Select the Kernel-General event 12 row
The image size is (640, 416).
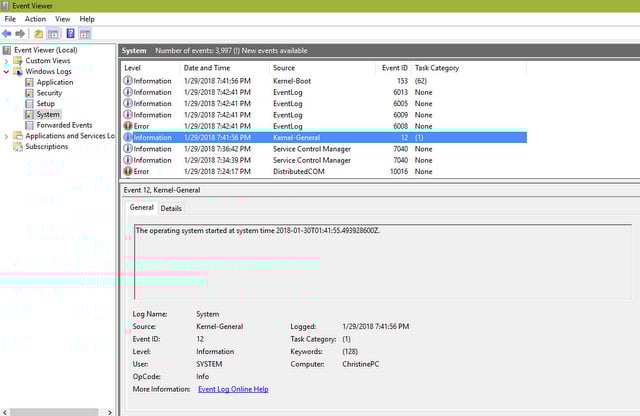(324, 138)
